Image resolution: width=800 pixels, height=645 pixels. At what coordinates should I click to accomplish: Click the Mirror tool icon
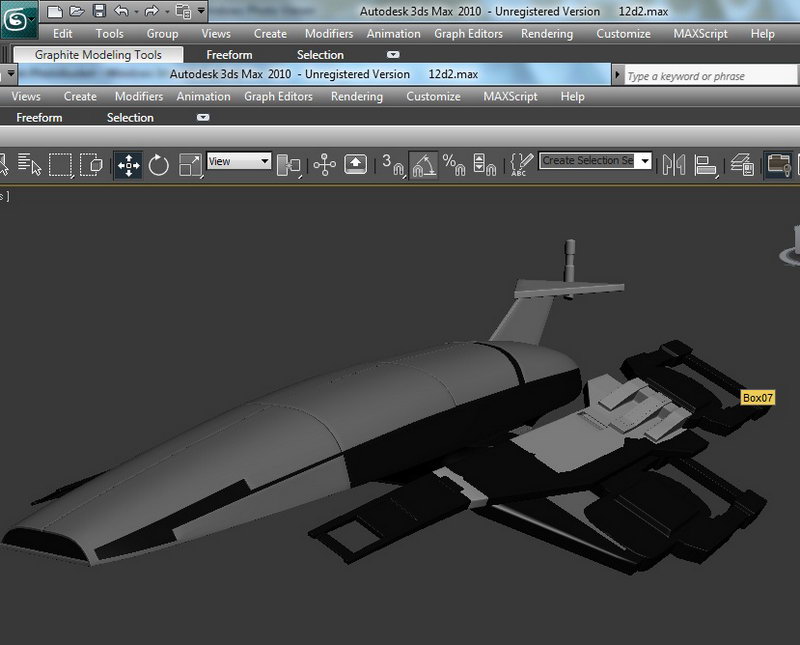click(673, 165)
